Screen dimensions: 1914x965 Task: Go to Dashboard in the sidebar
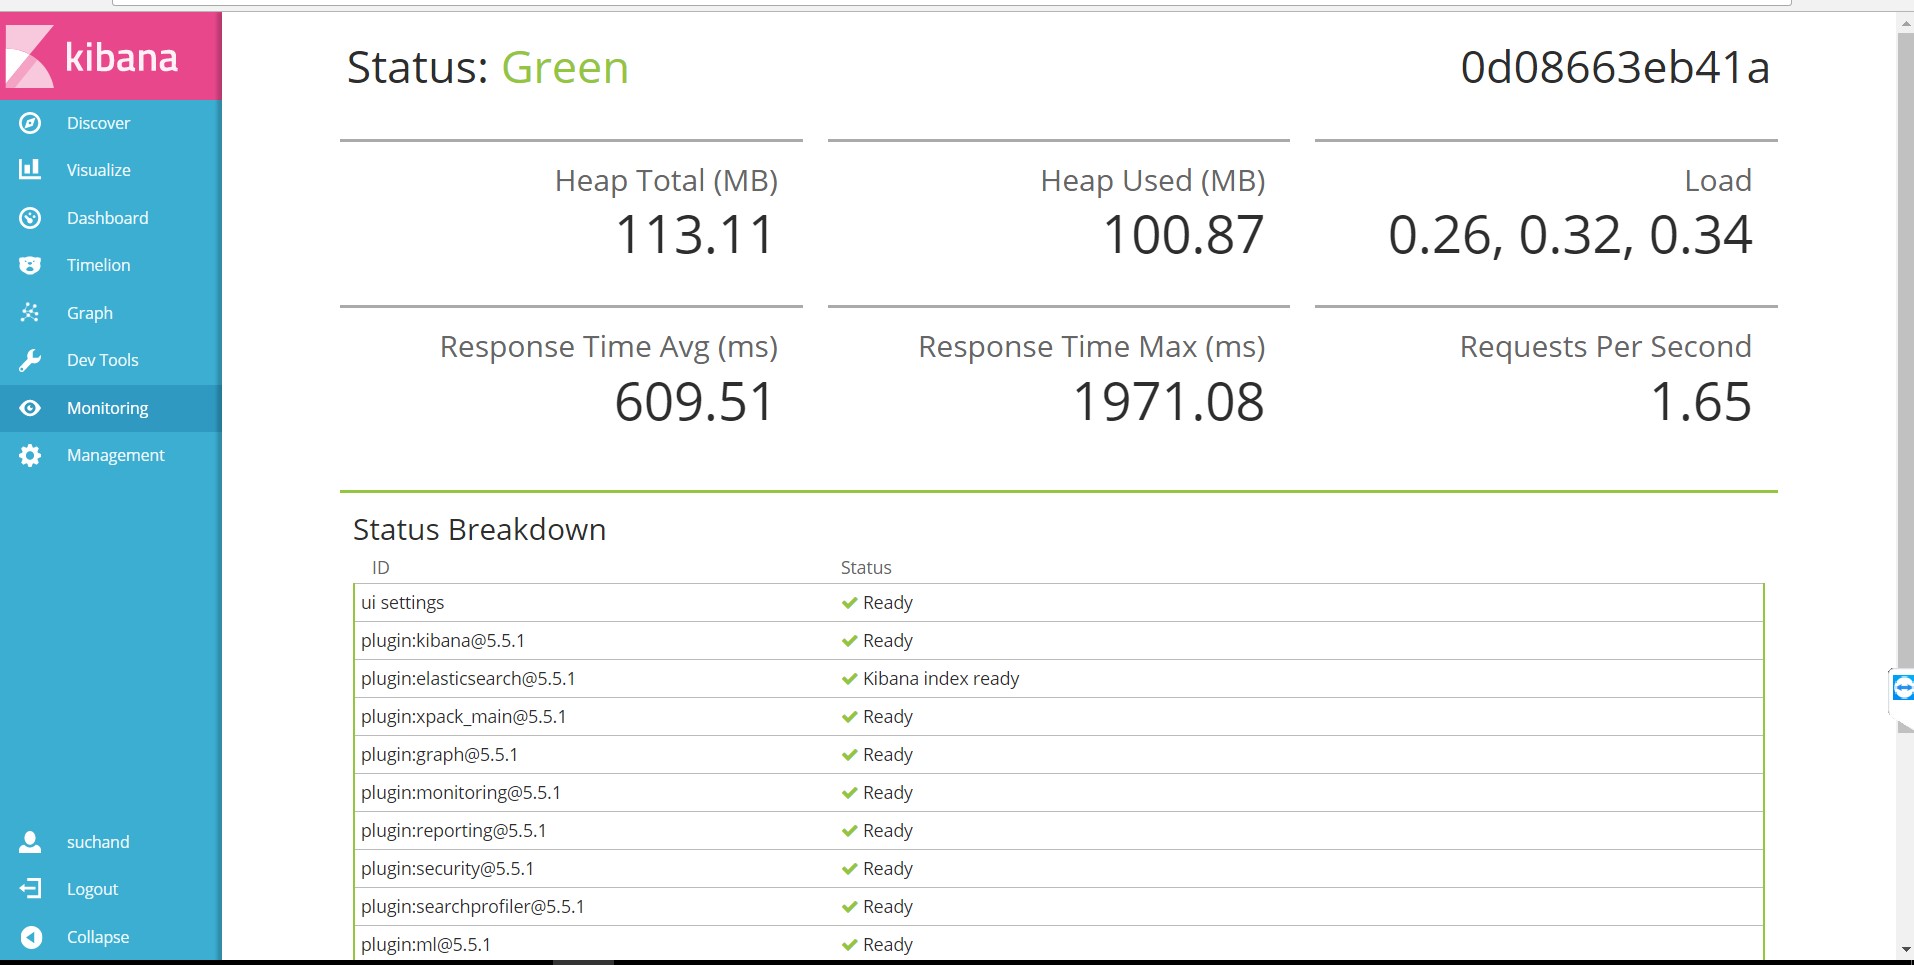pos(111,218)
